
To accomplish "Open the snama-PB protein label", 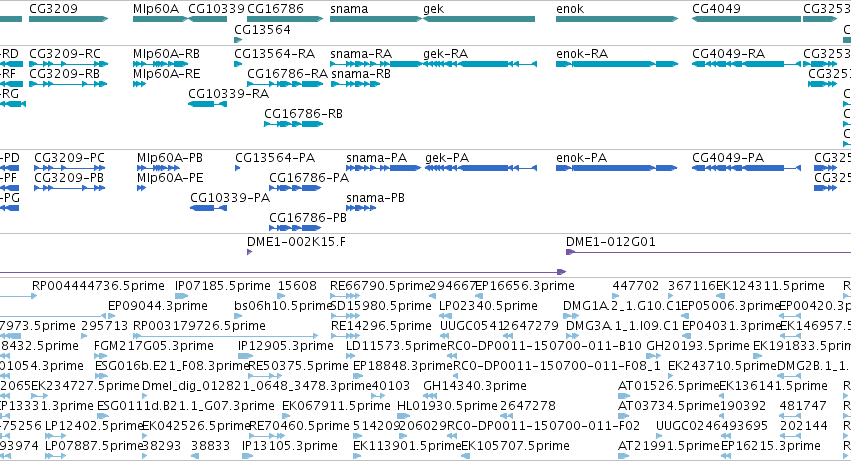I will [375, 198].
